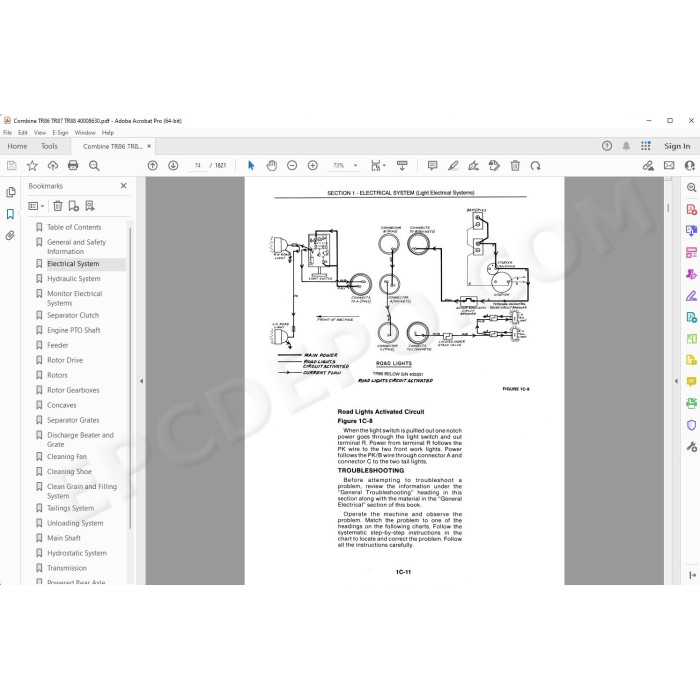Open the Cleaning Shoe bookmark
Viewport: 700px width, 700px height.
point(69,471)
